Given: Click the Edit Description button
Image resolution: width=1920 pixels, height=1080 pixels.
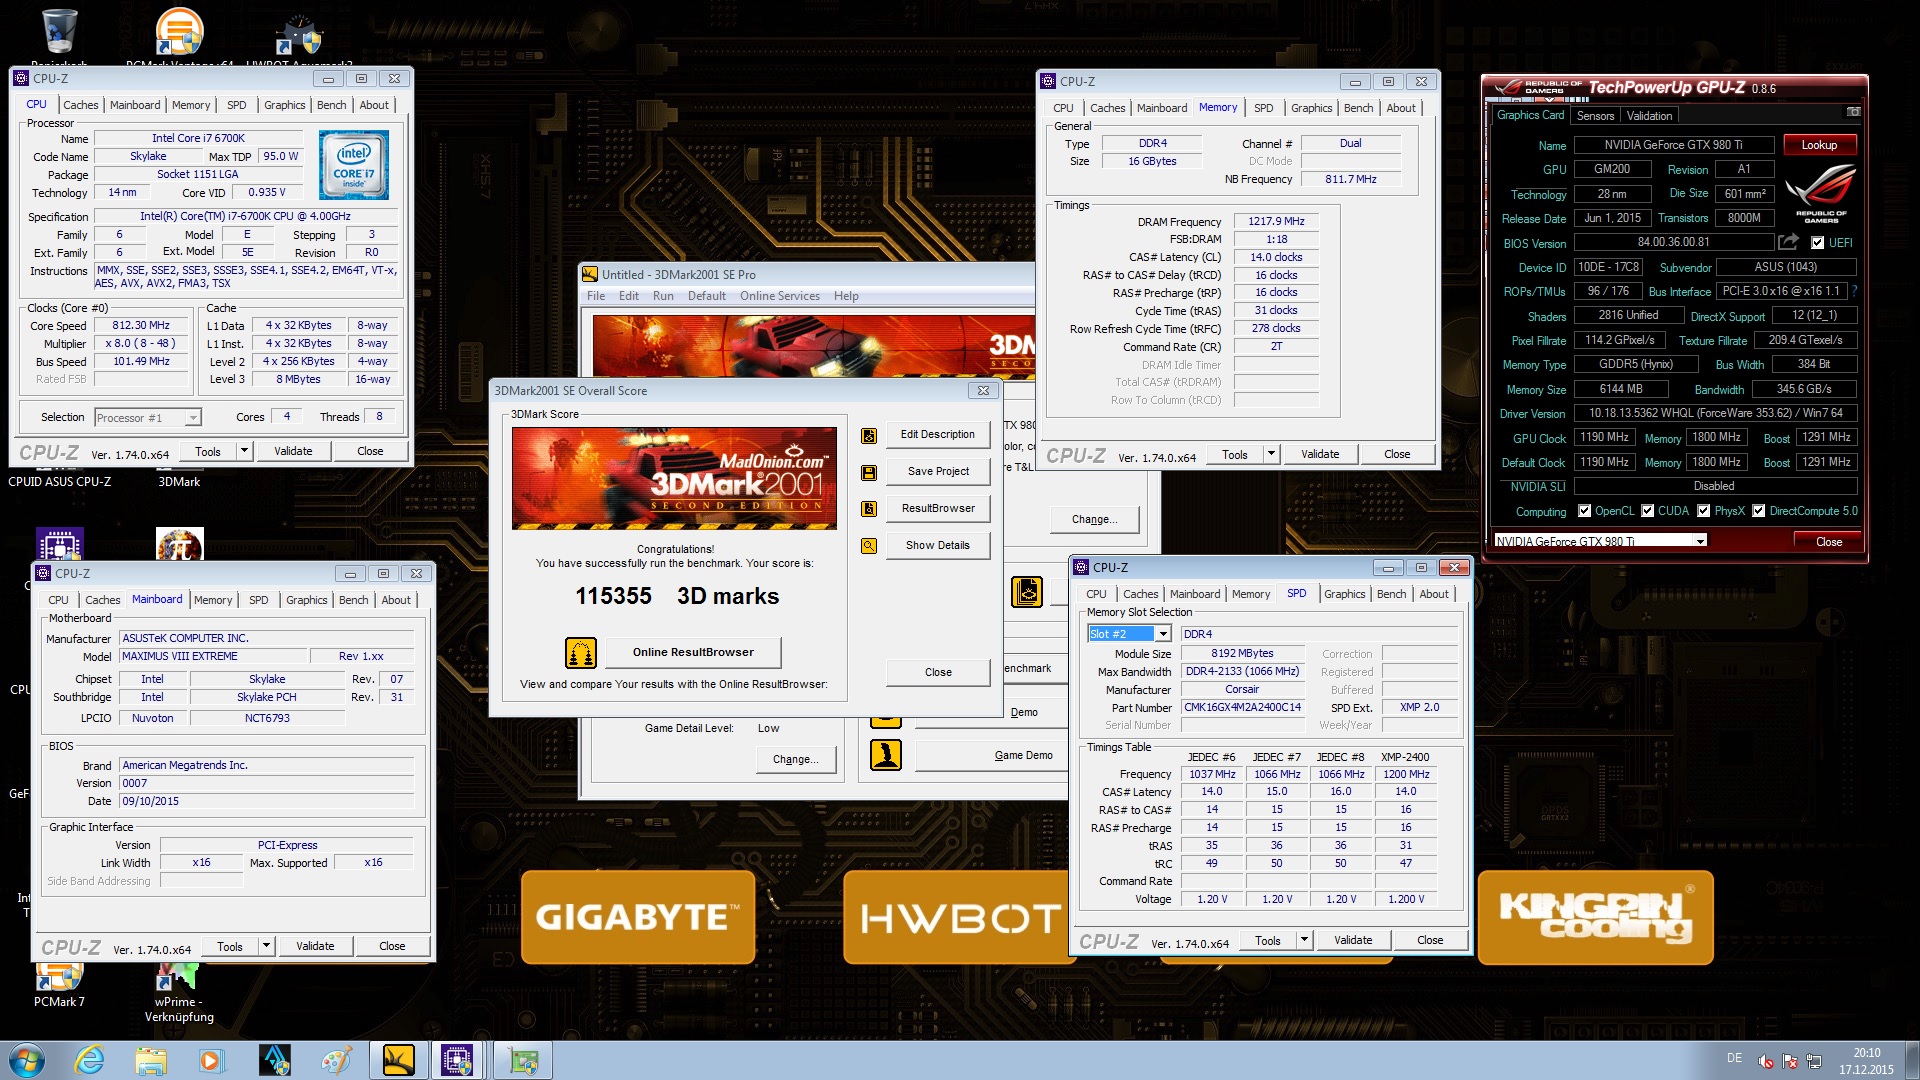Looking at the screenshot, I should [x=937, y=435].
